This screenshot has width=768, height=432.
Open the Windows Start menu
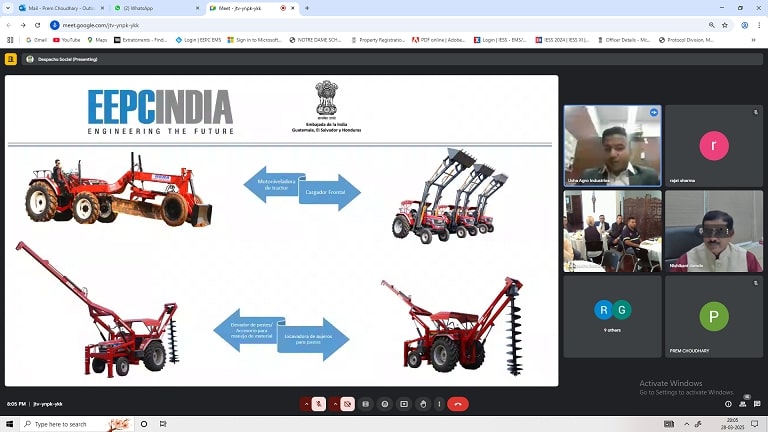click(x=10, y=424)
